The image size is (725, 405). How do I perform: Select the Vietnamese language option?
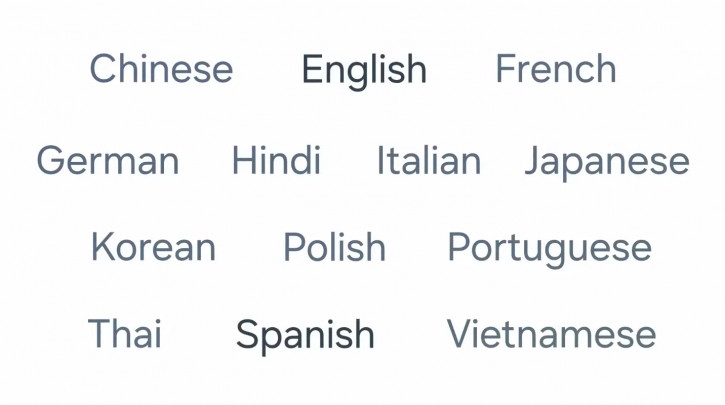[551, 333]
